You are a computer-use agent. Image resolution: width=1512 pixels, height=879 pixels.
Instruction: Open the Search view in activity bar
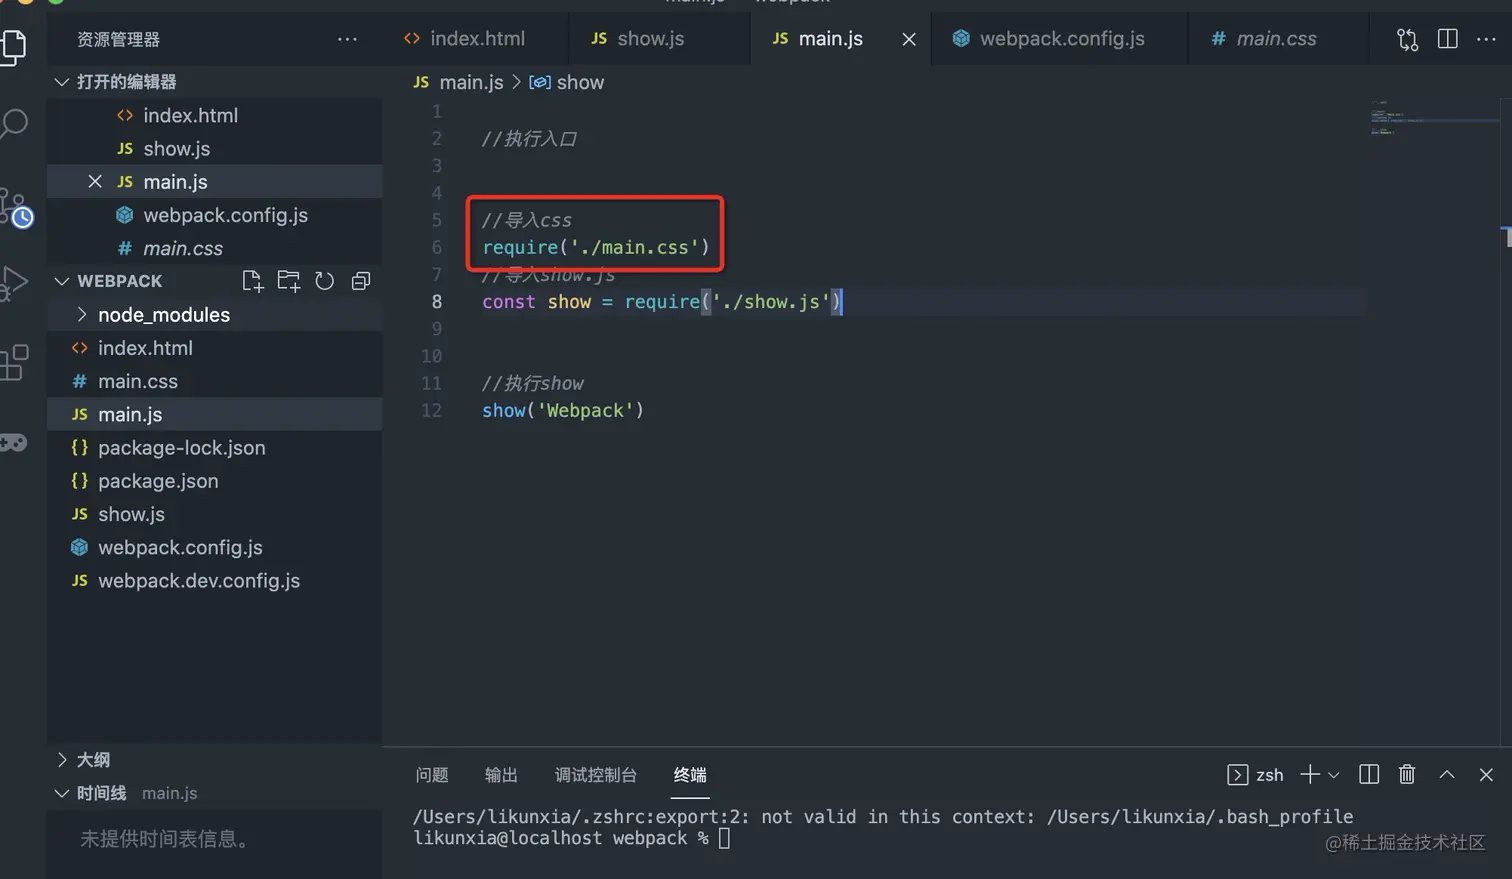coord(14,124)
